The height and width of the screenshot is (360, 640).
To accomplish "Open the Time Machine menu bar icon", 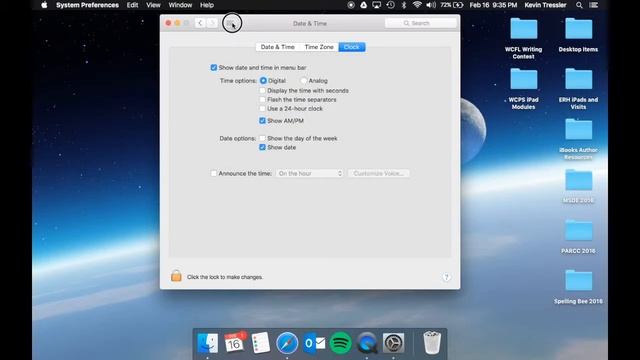I will tap(391, 5).
